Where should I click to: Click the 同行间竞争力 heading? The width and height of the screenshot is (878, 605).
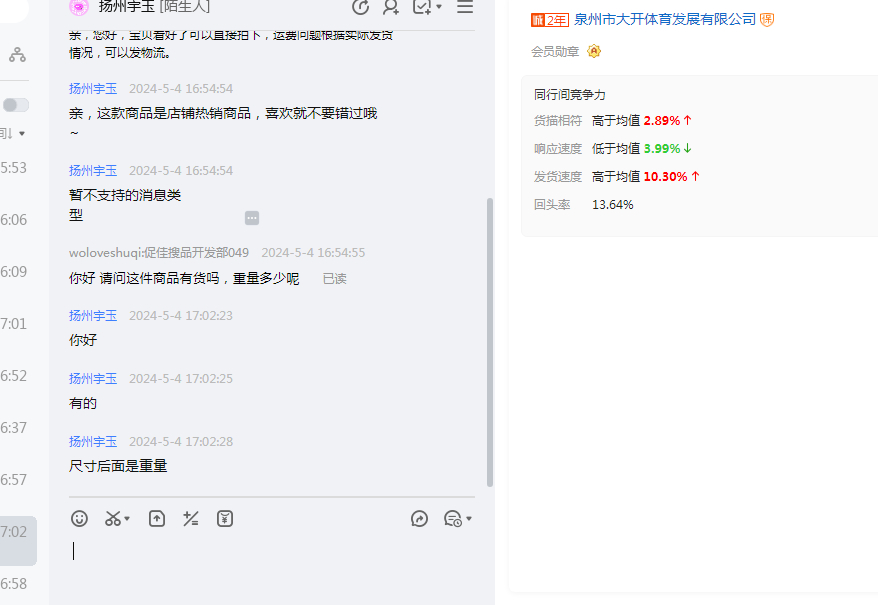[569, 95]
